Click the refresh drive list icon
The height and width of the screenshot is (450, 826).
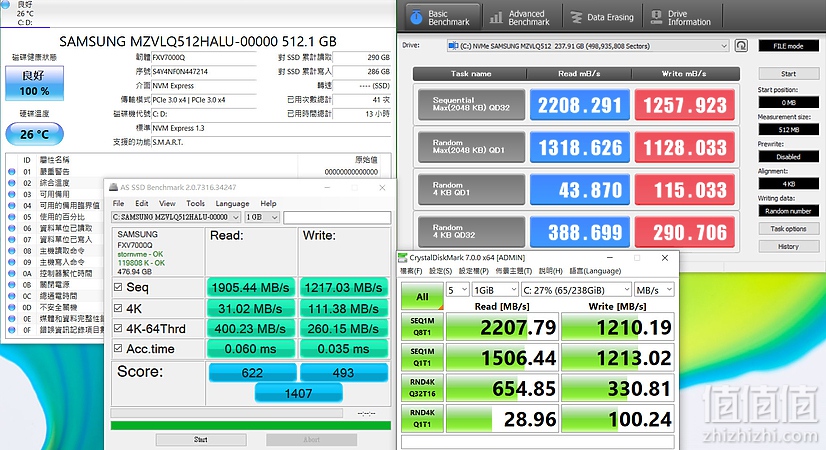pyautogui.click(x=741, y=46)
